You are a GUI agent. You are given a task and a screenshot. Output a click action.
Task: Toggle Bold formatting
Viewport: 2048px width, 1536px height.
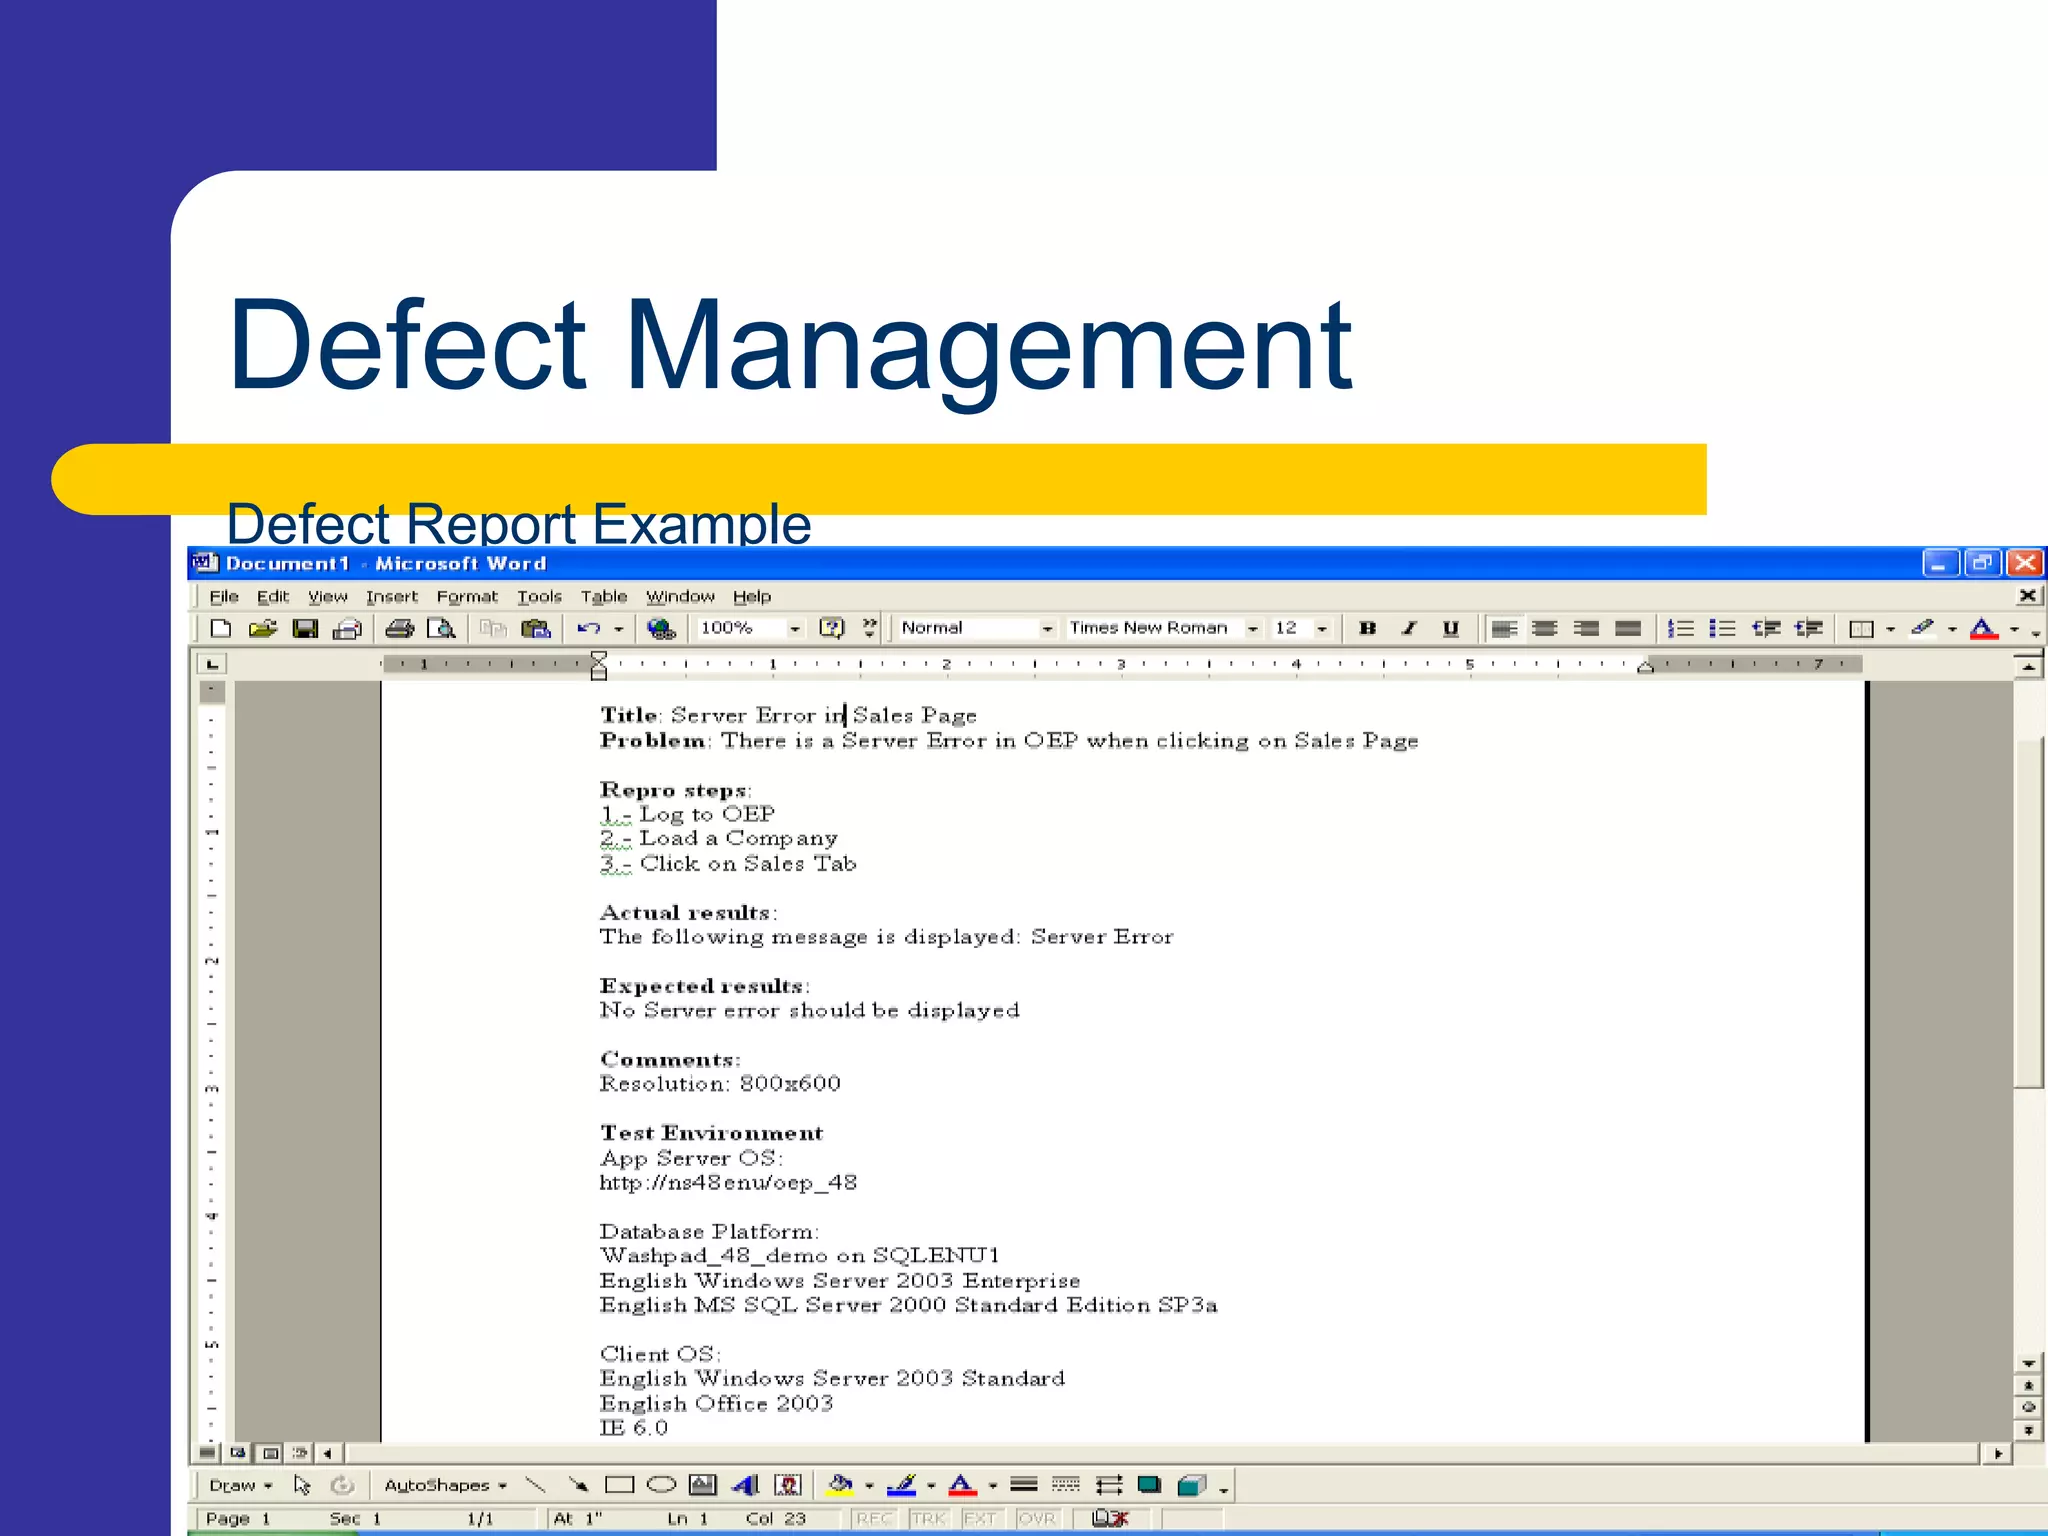pos(1367,628)
